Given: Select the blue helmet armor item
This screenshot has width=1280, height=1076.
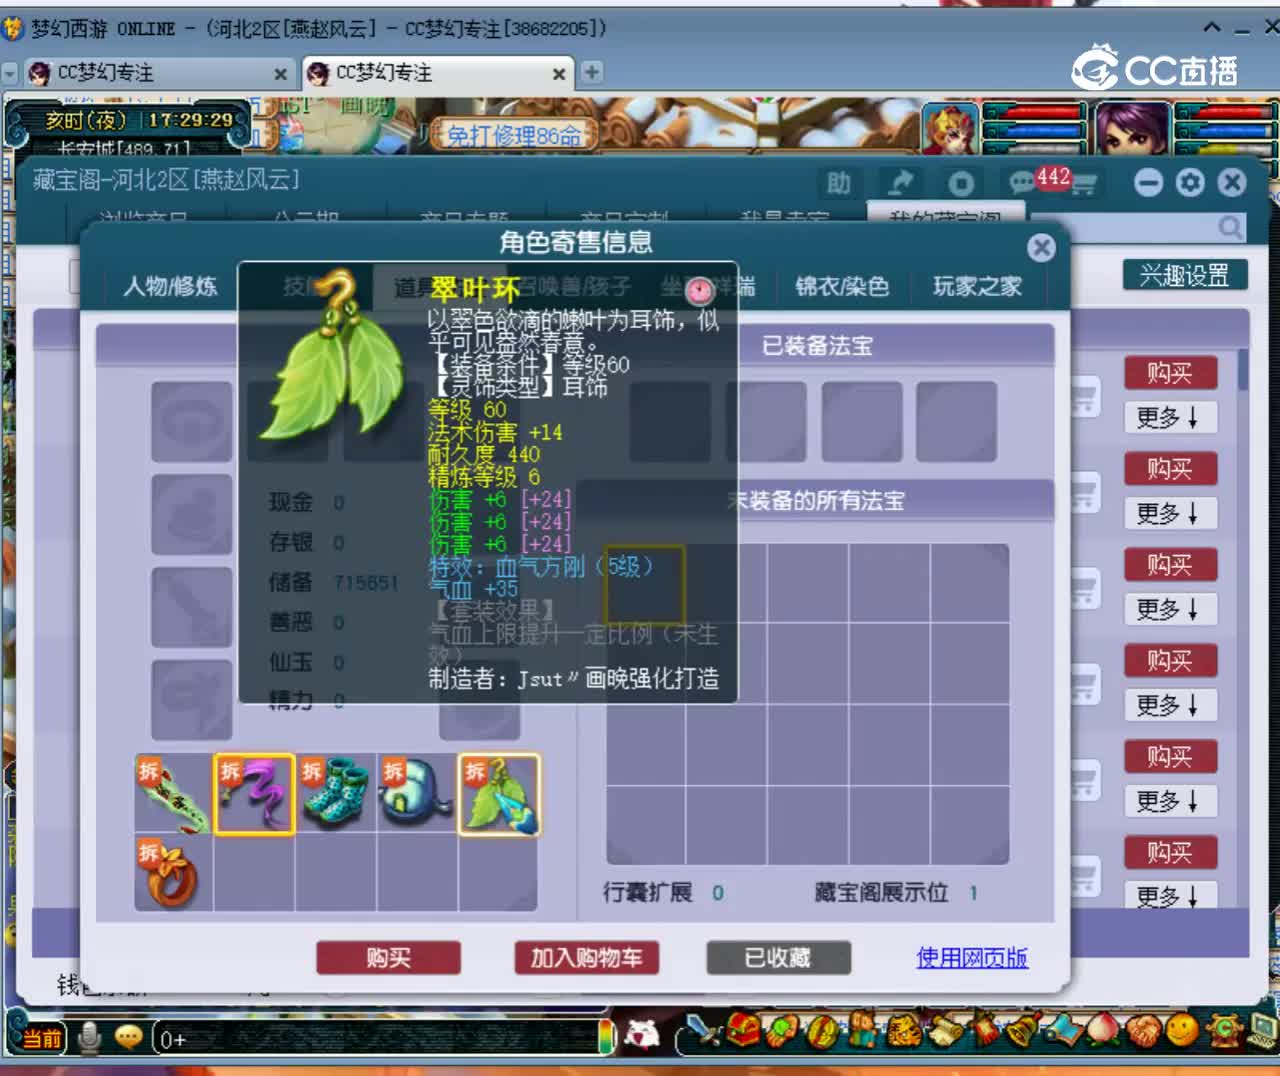Looking at the screenshot, I should click(x=417, y=794).
